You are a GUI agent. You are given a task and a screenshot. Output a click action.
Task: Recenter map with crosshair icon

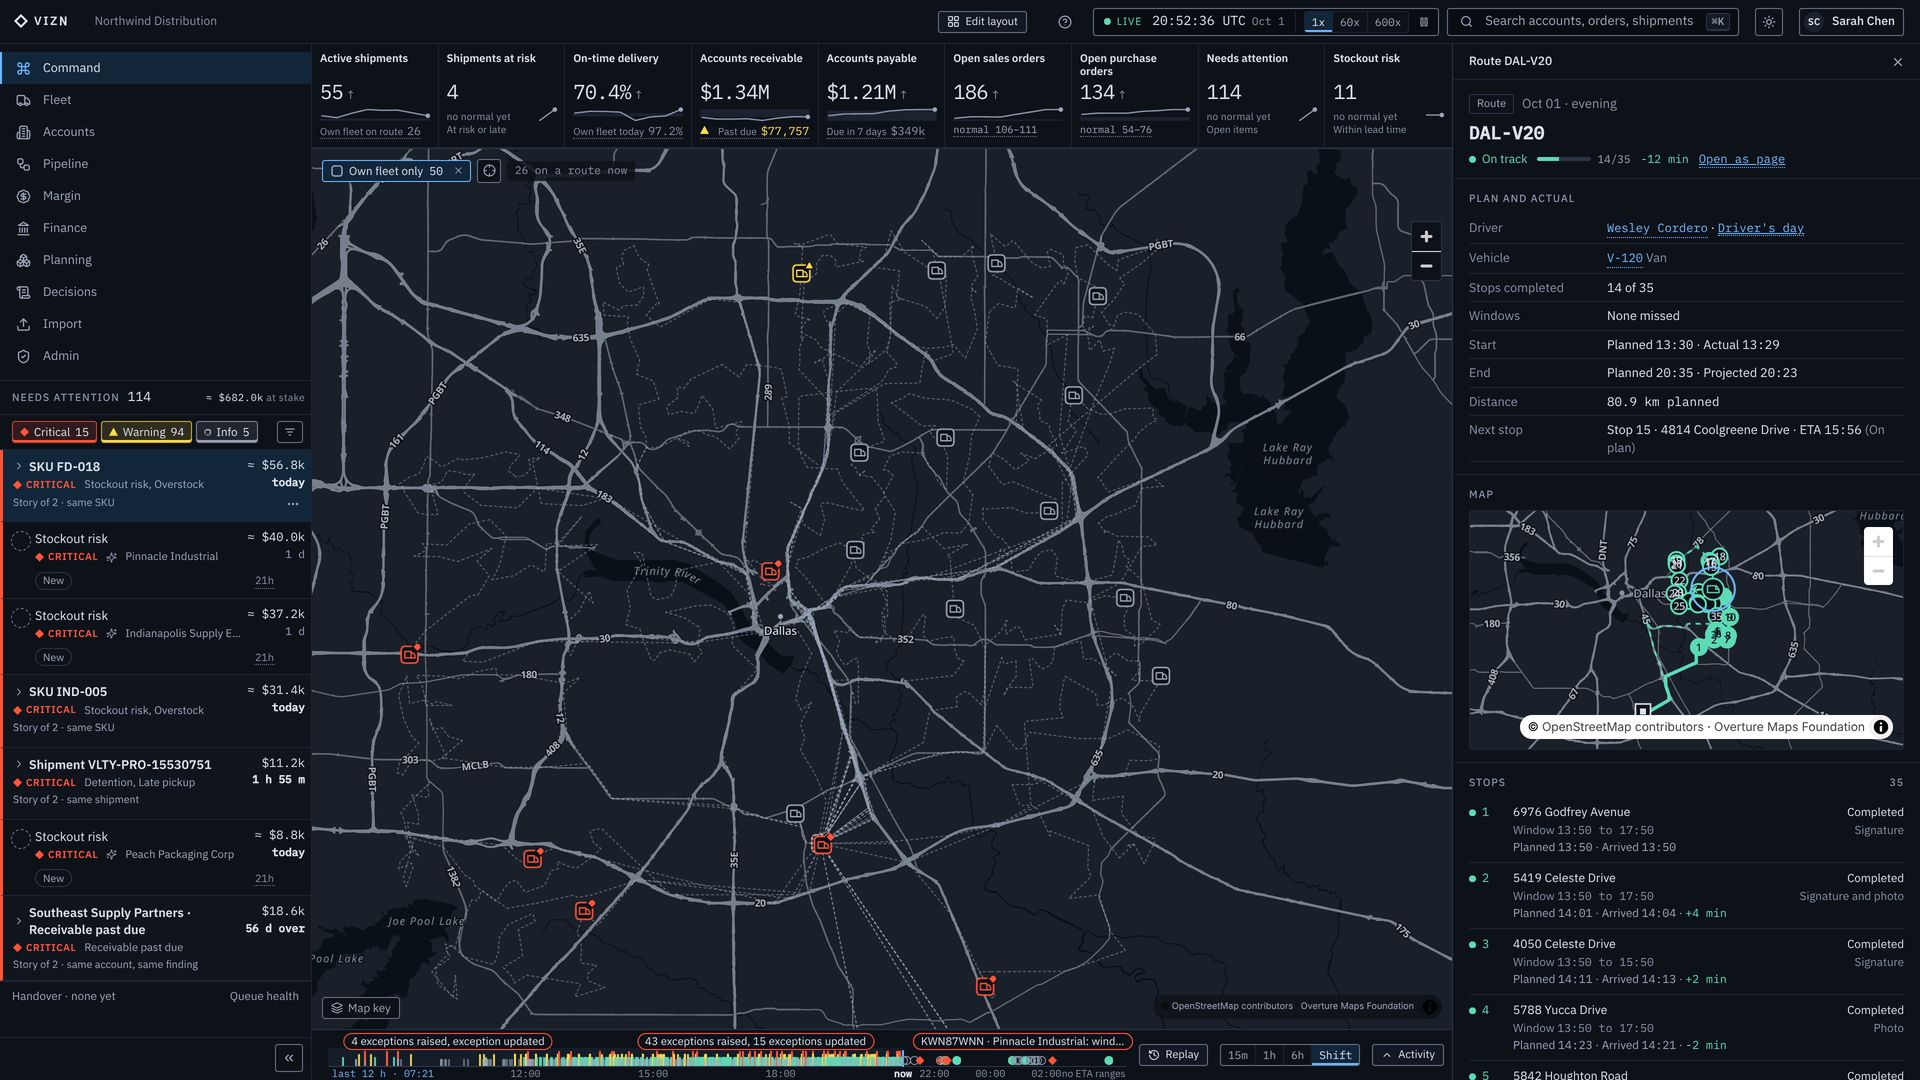point(489,171)
